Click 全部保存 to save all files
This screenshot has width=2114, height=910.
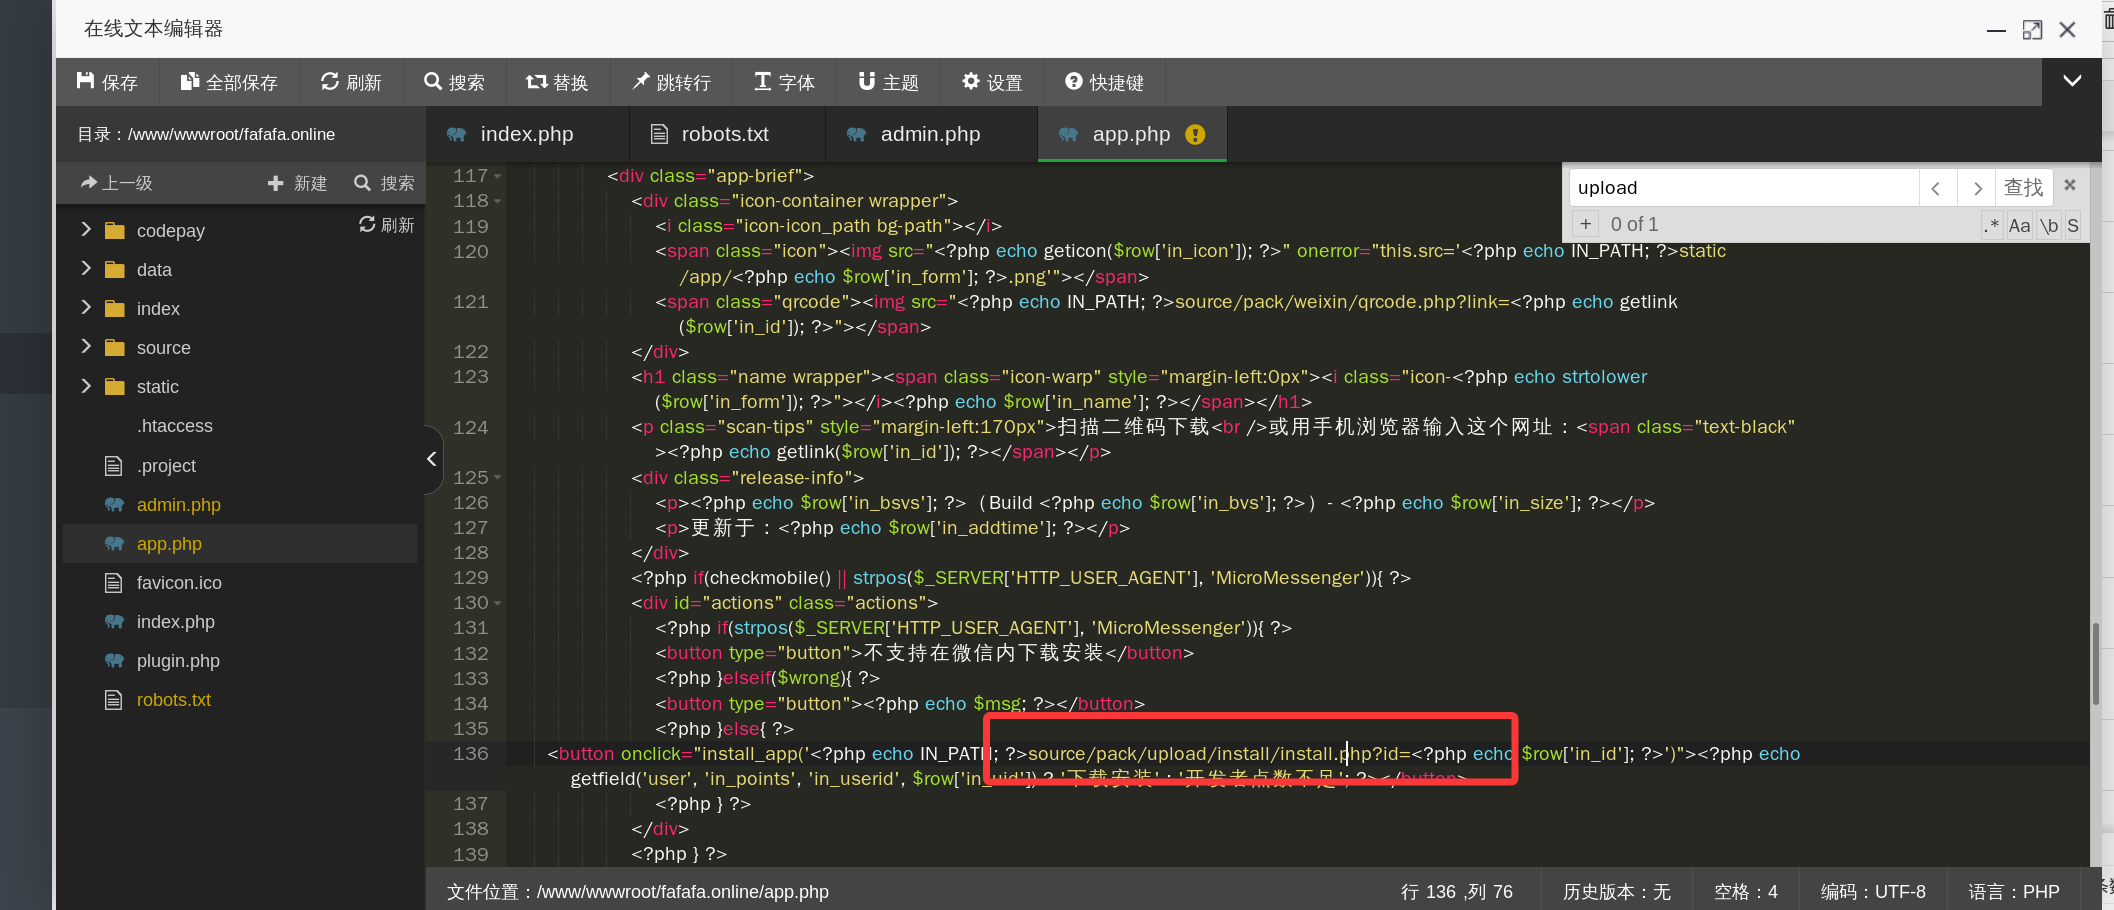click(x=229, y=82)
